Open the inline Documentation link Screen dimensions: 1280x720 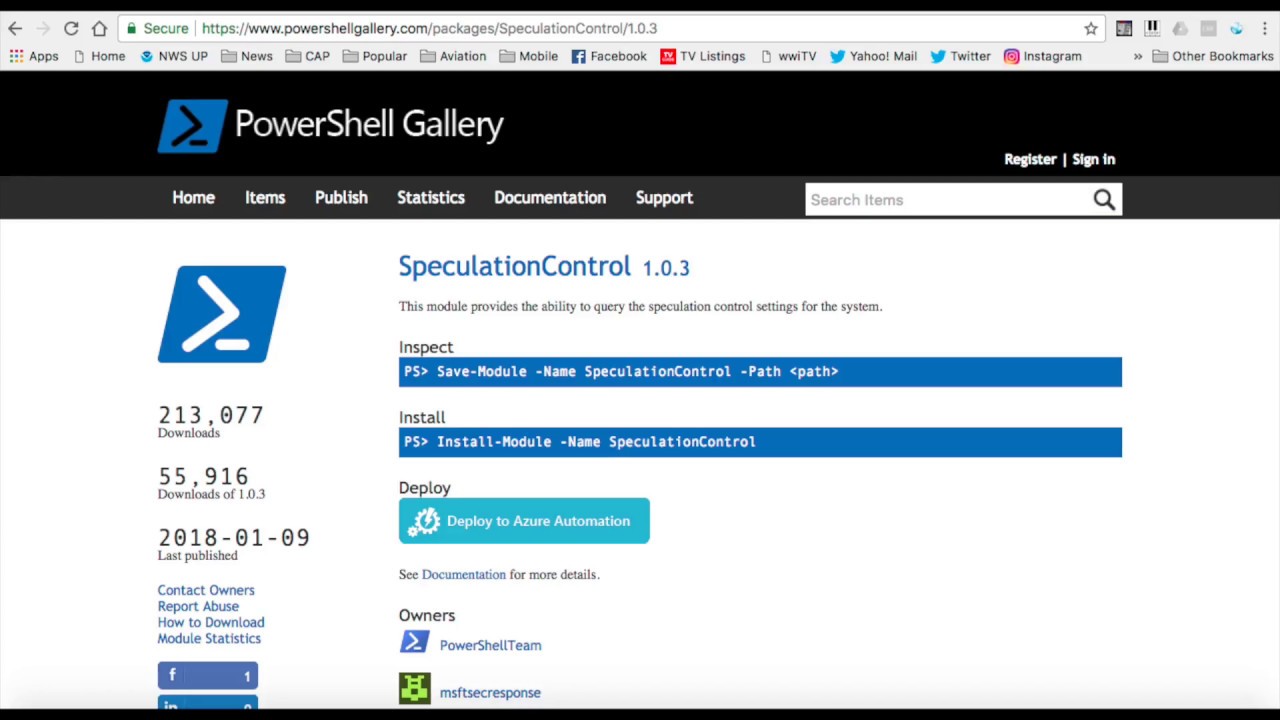[x=464, y=575]
